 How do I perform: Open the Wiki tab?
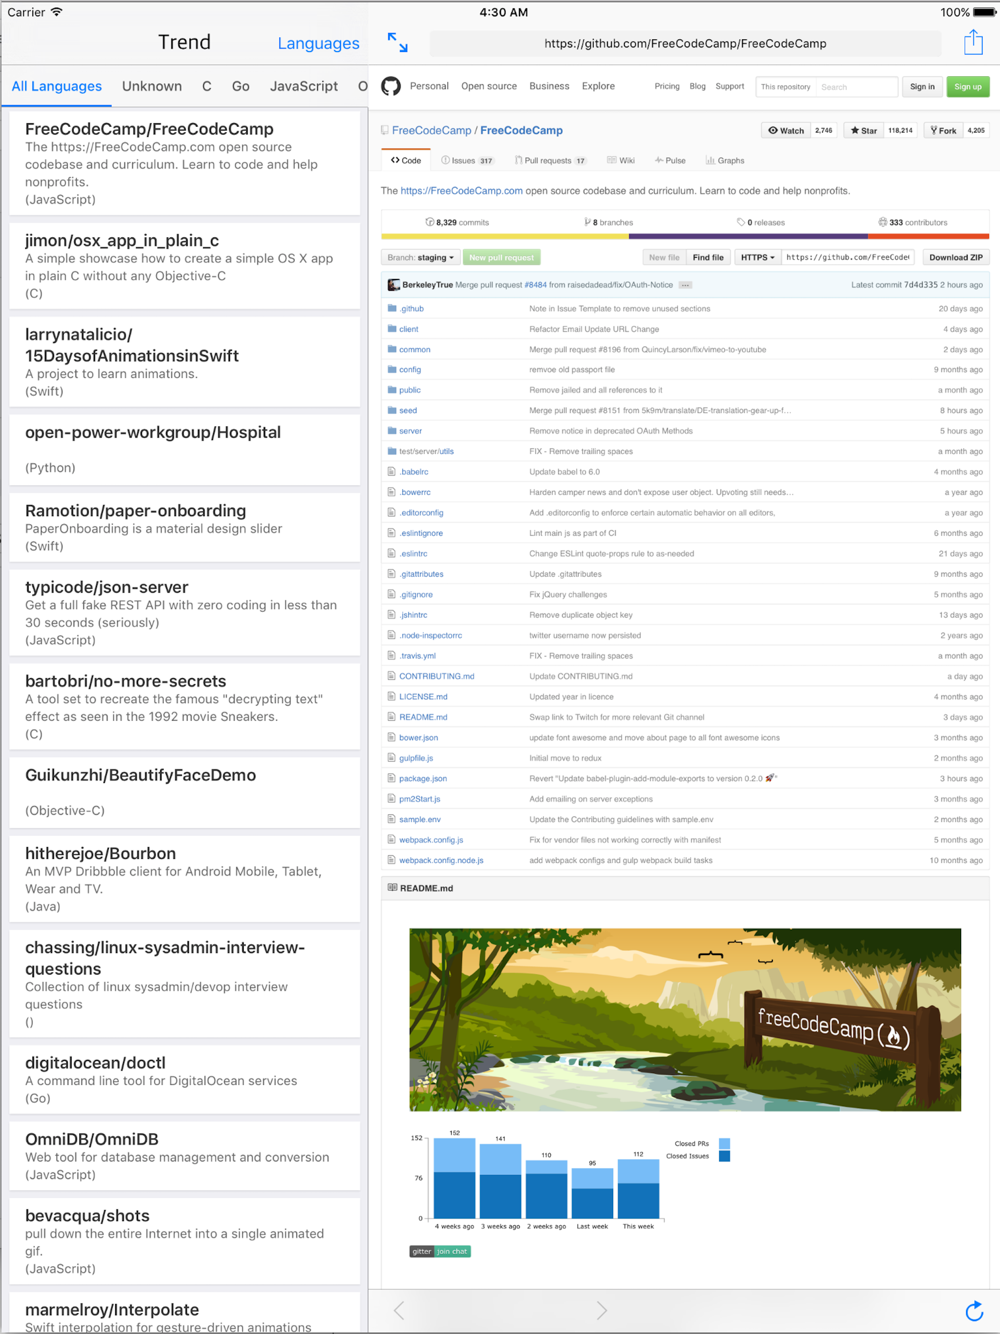pos(621,160)
